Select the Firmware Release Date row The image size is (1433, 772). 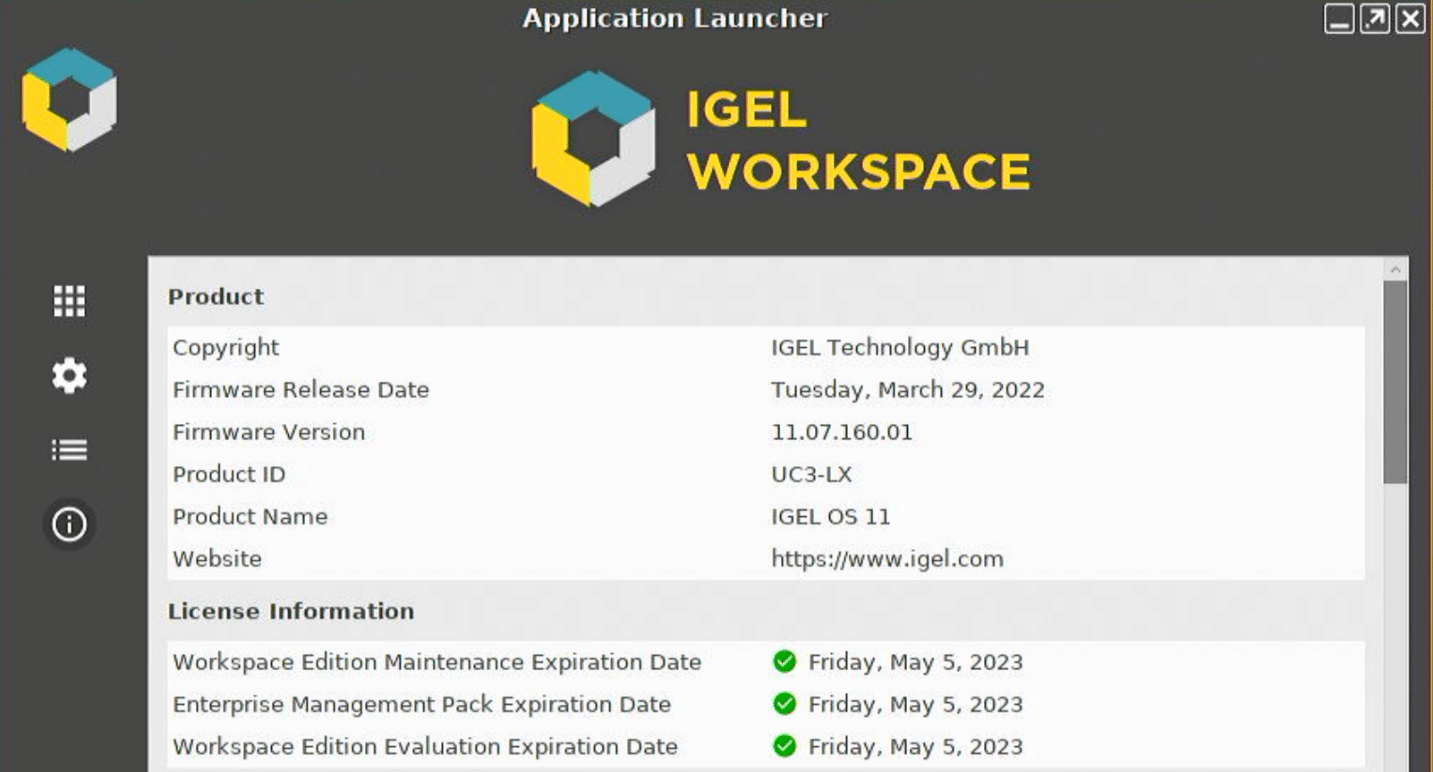tap(766, 390)
